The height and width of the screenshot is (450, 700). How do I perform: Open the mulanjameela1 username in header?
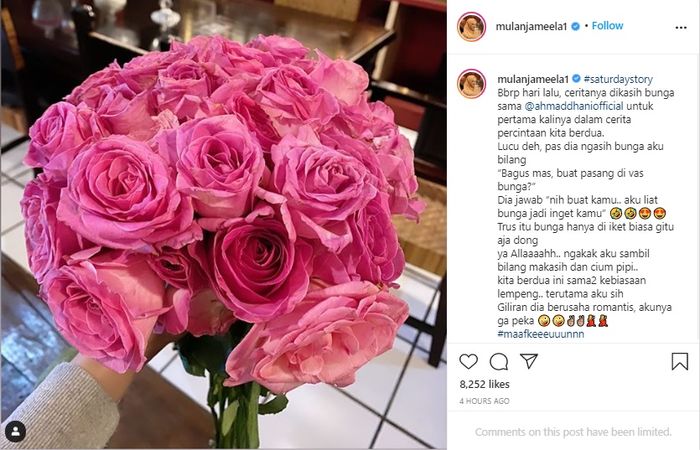tap(531, 26)
